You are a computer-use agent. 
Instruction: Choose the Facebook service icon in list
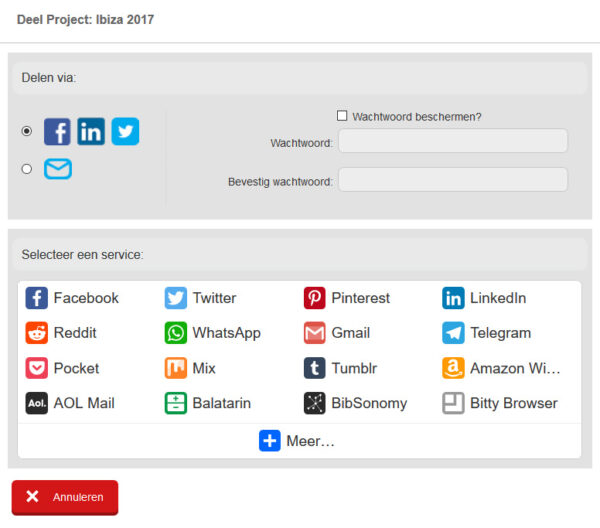click(37, 298)
